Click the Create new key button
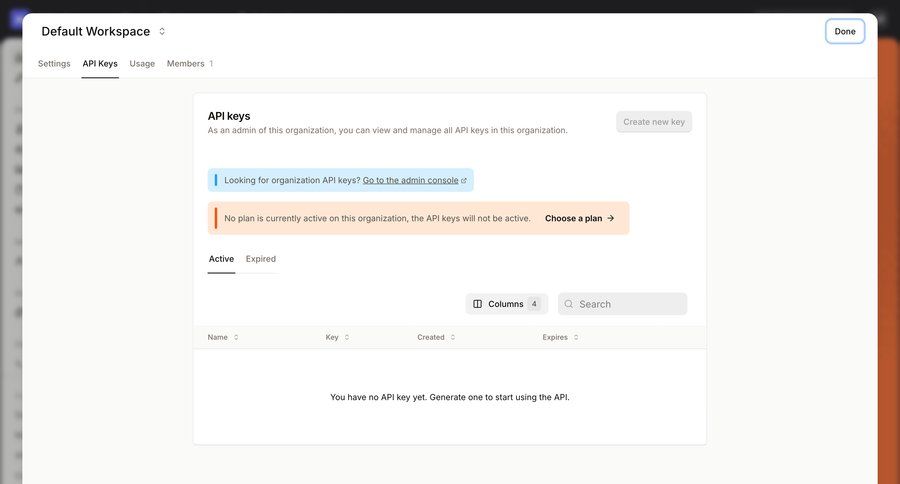 654,122
